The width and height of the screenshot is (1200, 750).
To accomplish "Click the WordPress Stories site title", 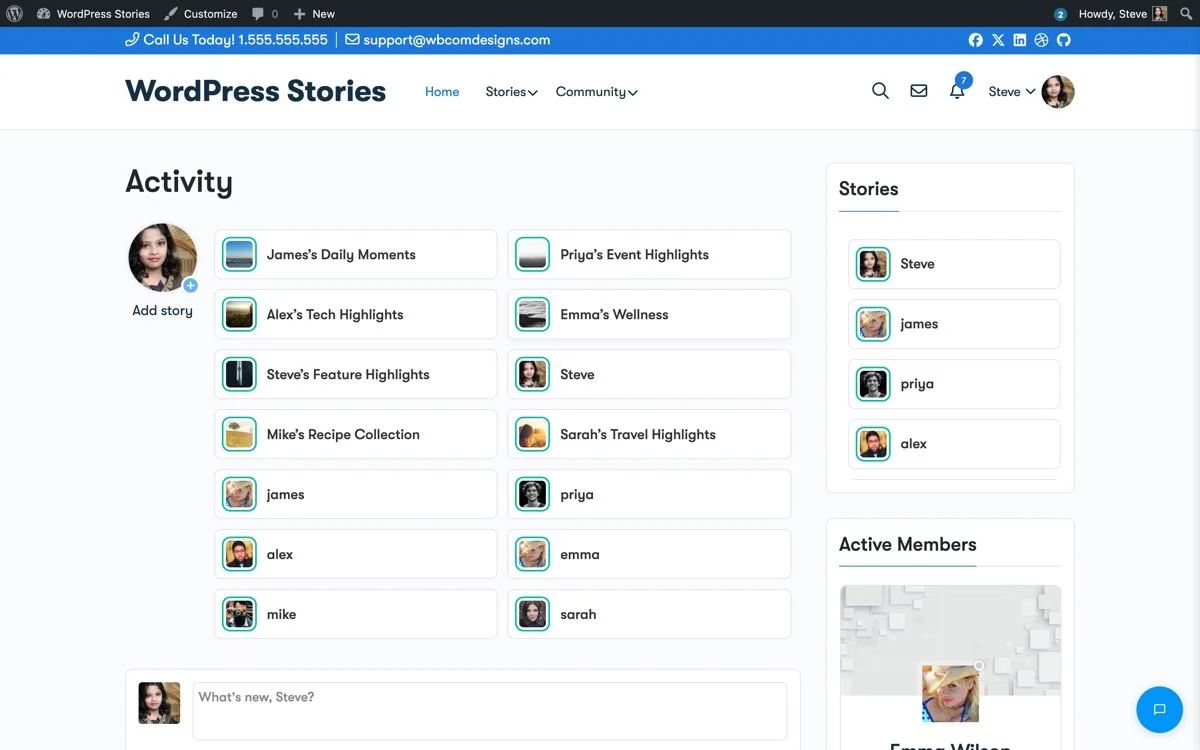I will tap(255, 91).
